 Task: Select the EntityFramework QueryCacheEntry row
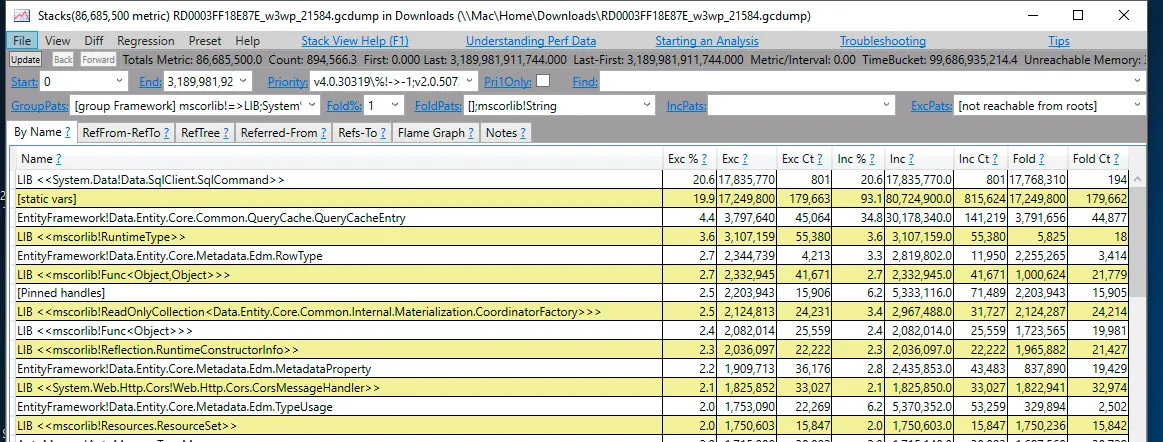coord(572,218)
